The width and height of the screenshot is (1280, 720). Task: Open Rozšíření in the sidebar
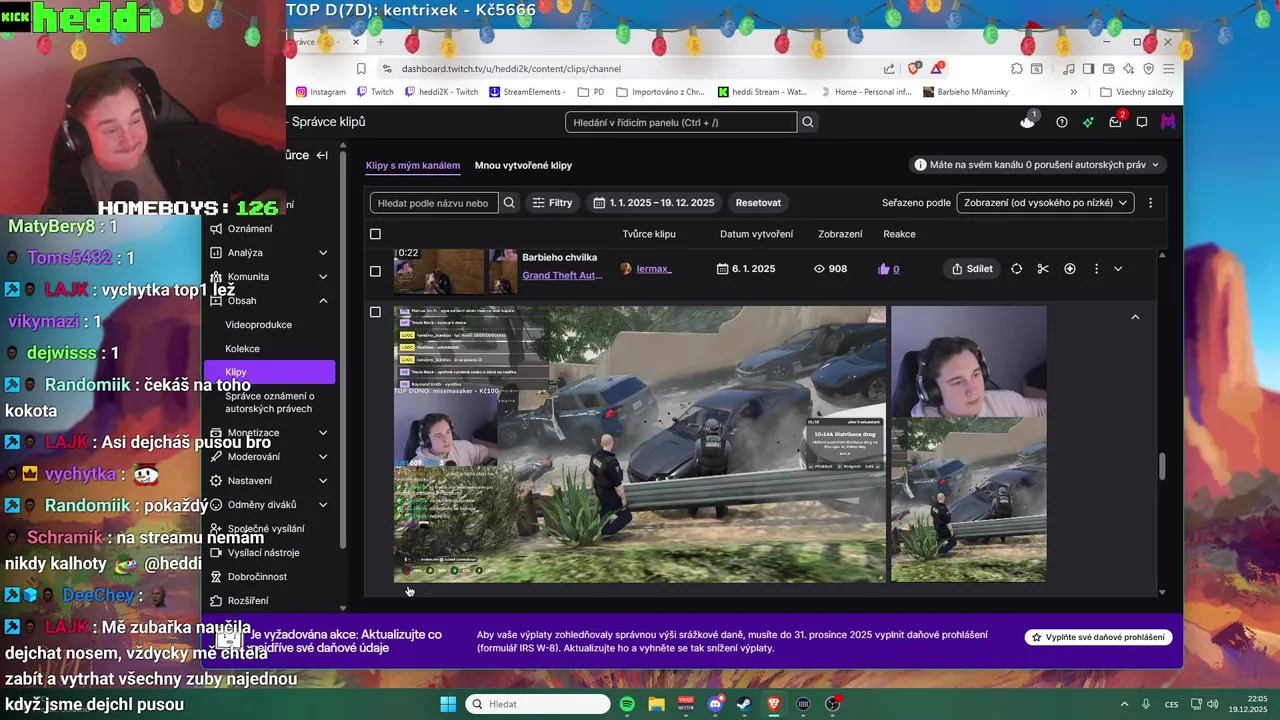[x=248, y=601]
